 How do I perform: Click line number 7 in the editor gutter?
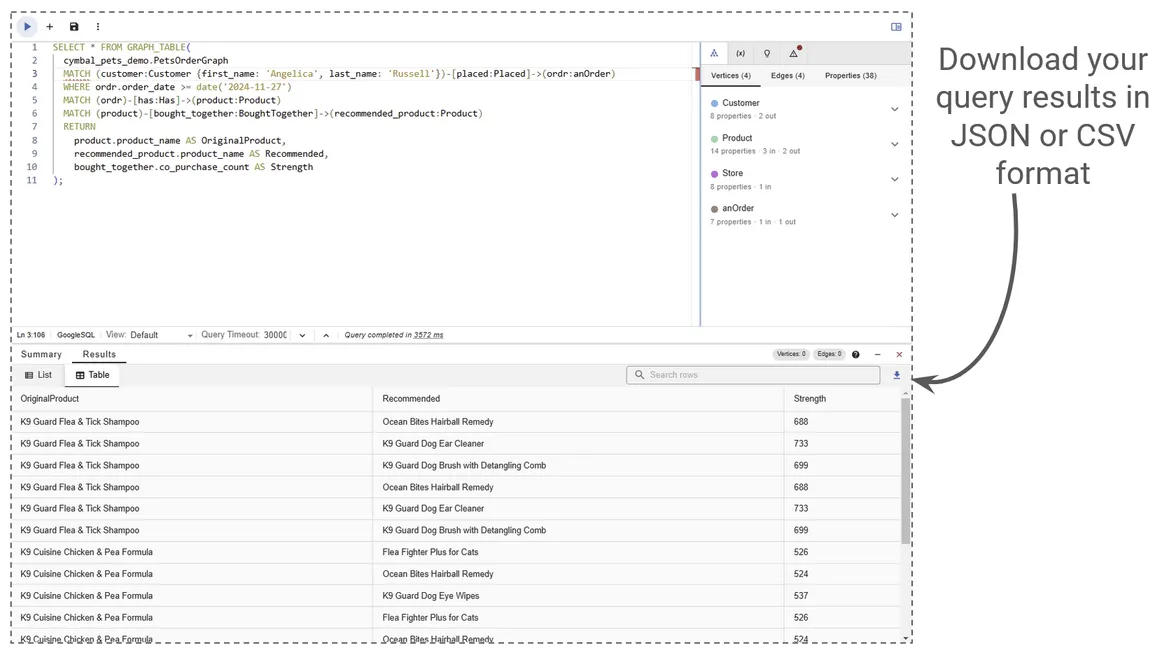click(x=34, y=127)
